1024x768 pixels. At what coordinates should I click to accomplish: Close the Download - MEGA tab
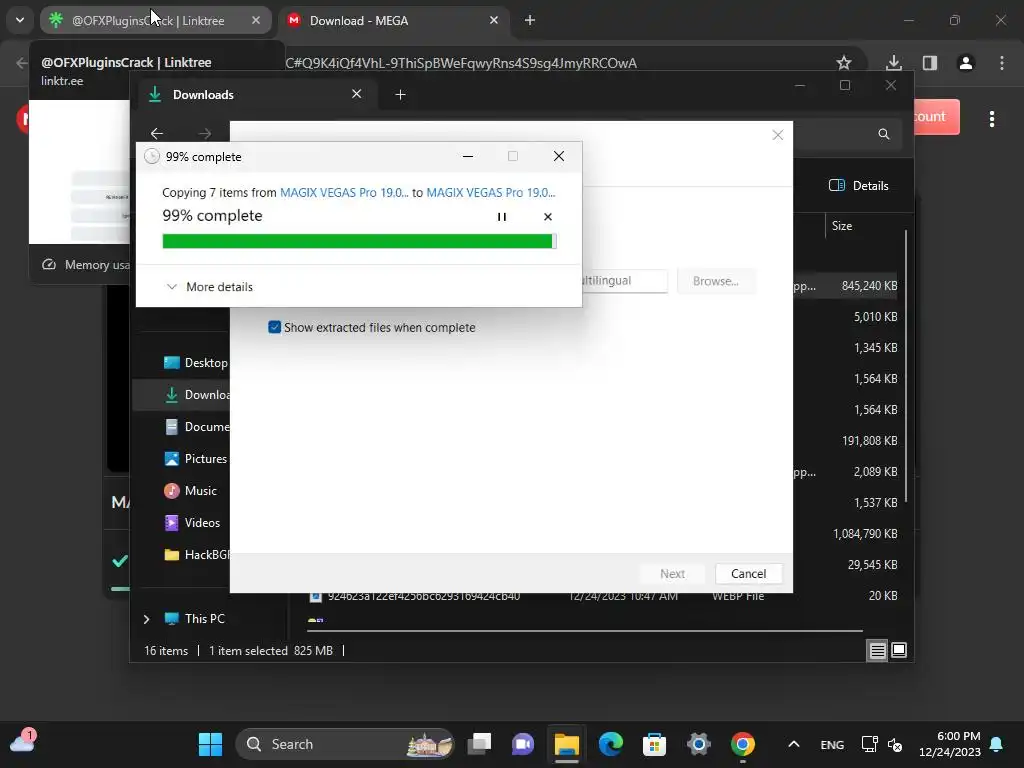tap(494, 20)
